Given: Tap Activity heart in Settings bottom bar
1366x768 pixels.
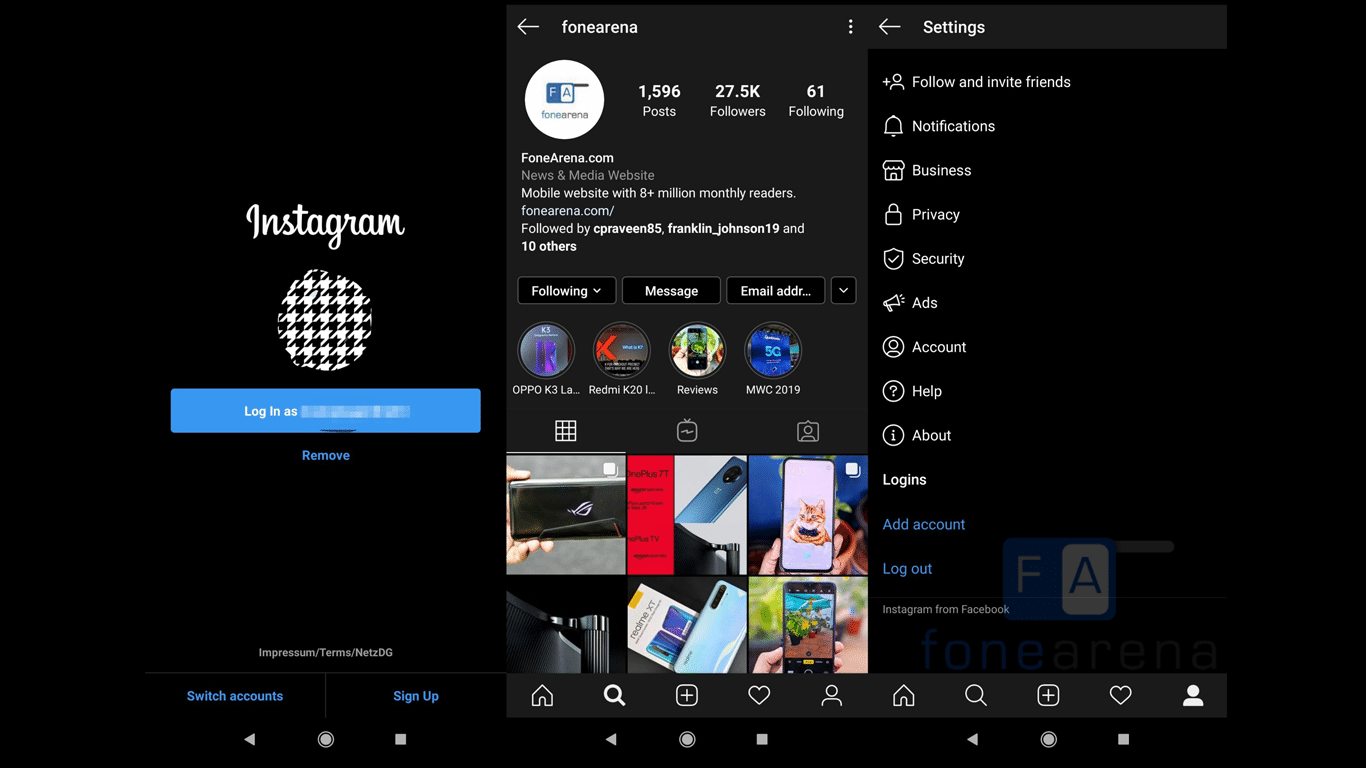Looking at the screenshot, I should point(1121,696).
